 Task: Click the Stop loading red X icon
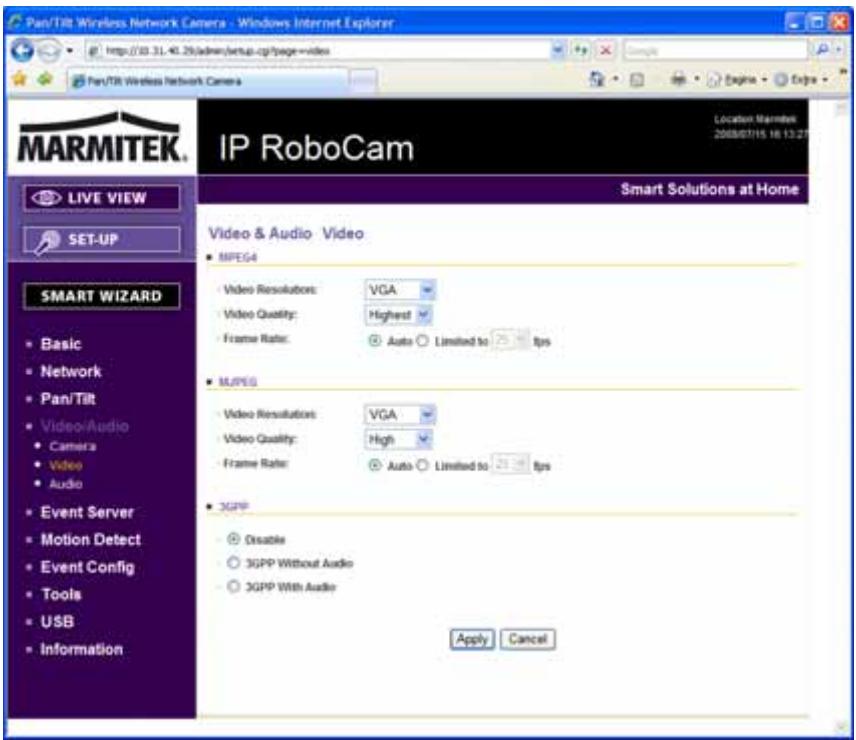(x=605, y=51)
